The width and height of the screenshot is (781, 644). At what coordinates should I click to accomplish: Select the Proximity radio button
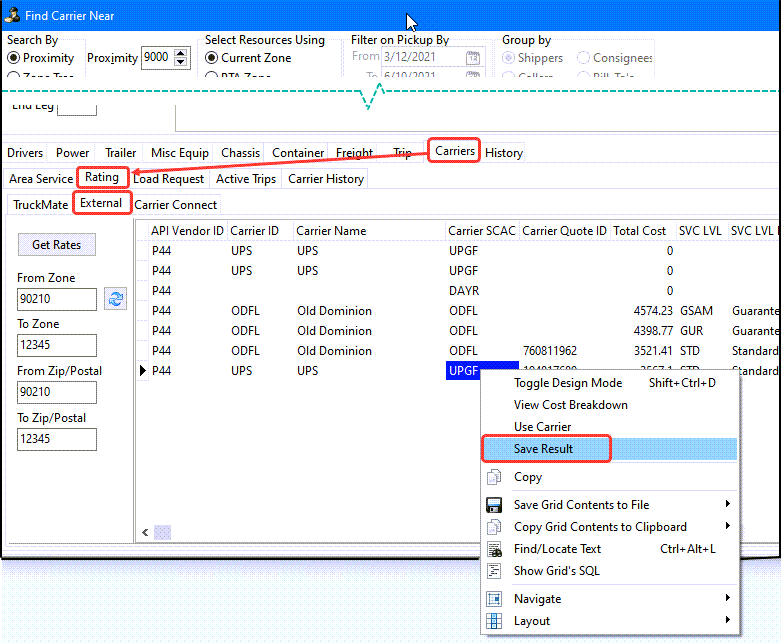tap(14, 58)
